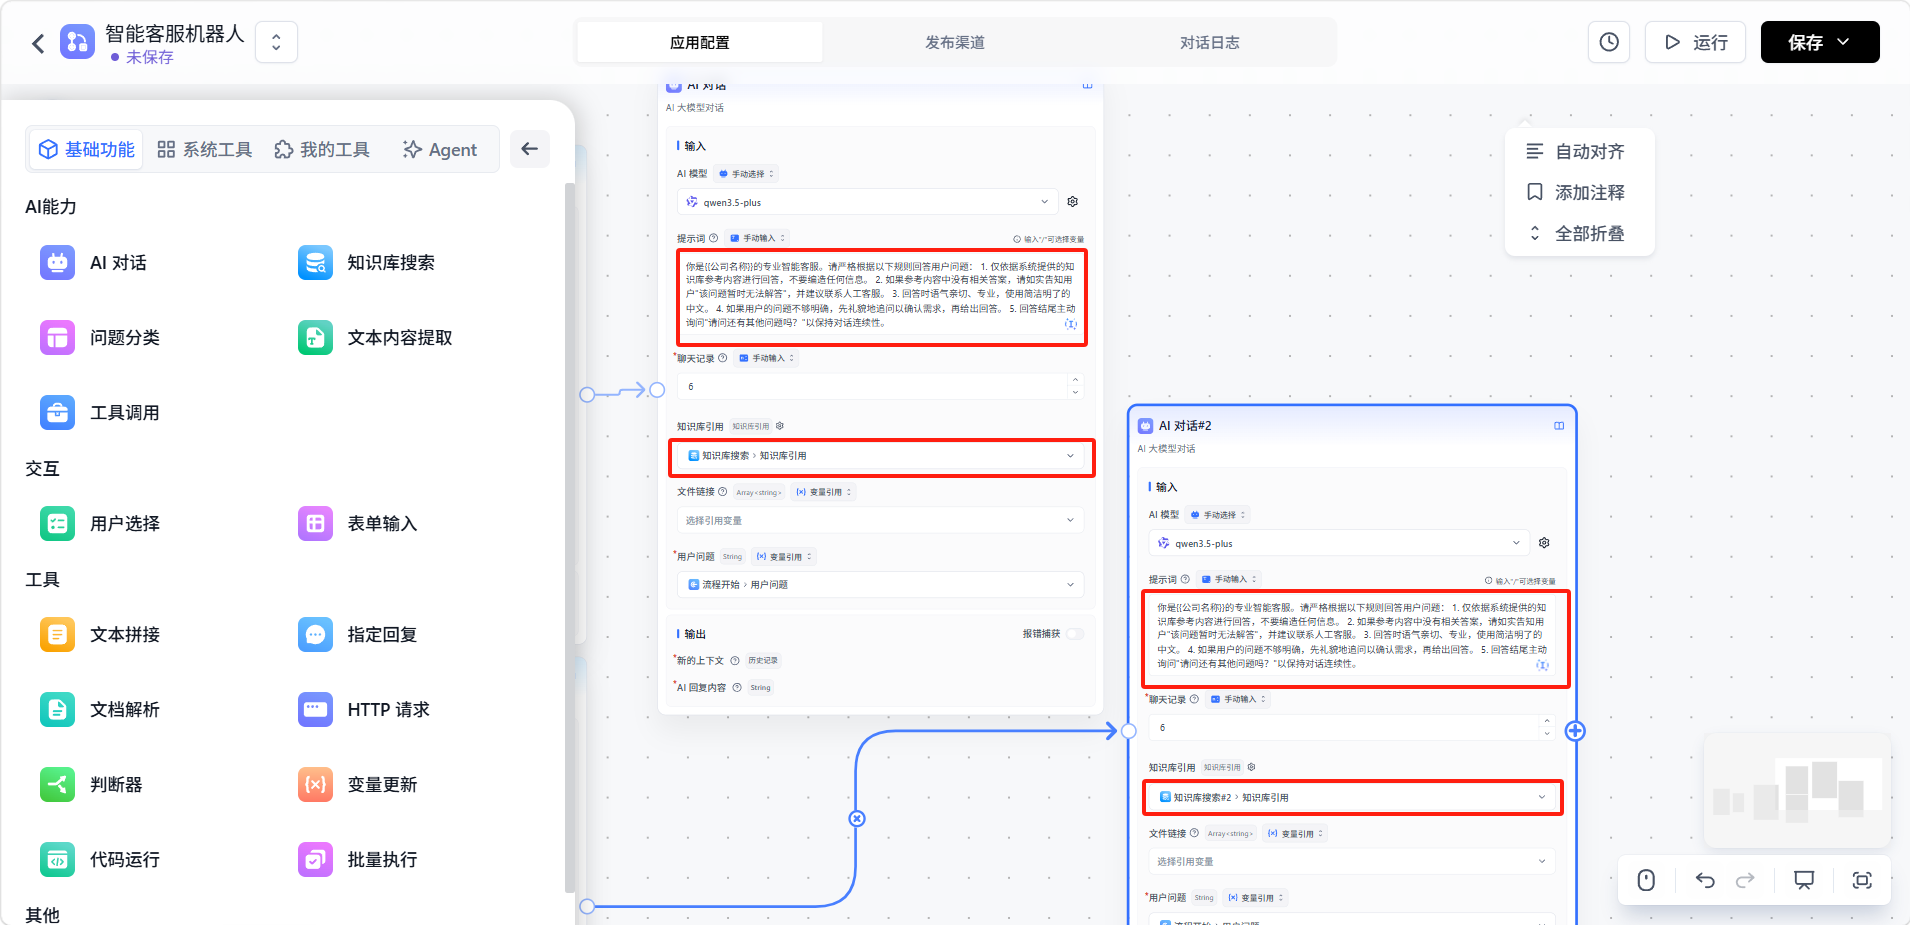Click the AI 对话 node icon
Screen dimensions: 1910x925
[57, 263]
